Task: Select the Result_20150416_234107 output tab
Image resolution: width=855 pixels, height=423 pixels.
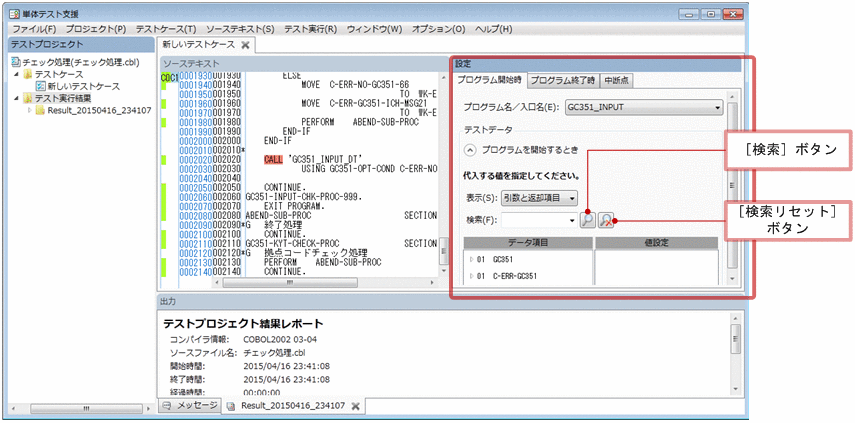Action: 294,406
